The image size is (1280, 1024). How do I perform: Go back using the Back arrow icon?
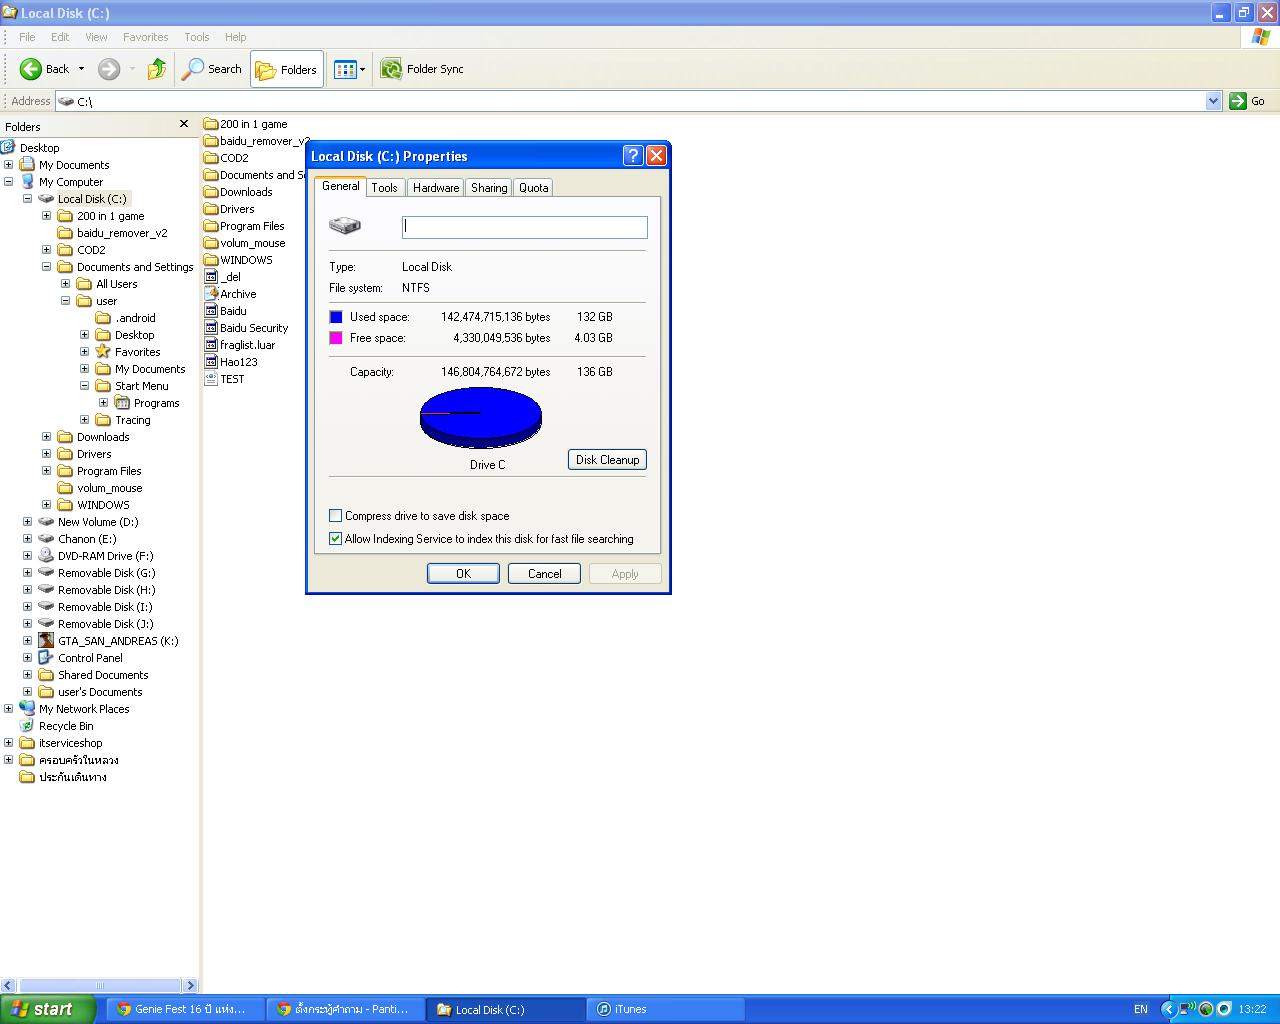tap(31, 69)
